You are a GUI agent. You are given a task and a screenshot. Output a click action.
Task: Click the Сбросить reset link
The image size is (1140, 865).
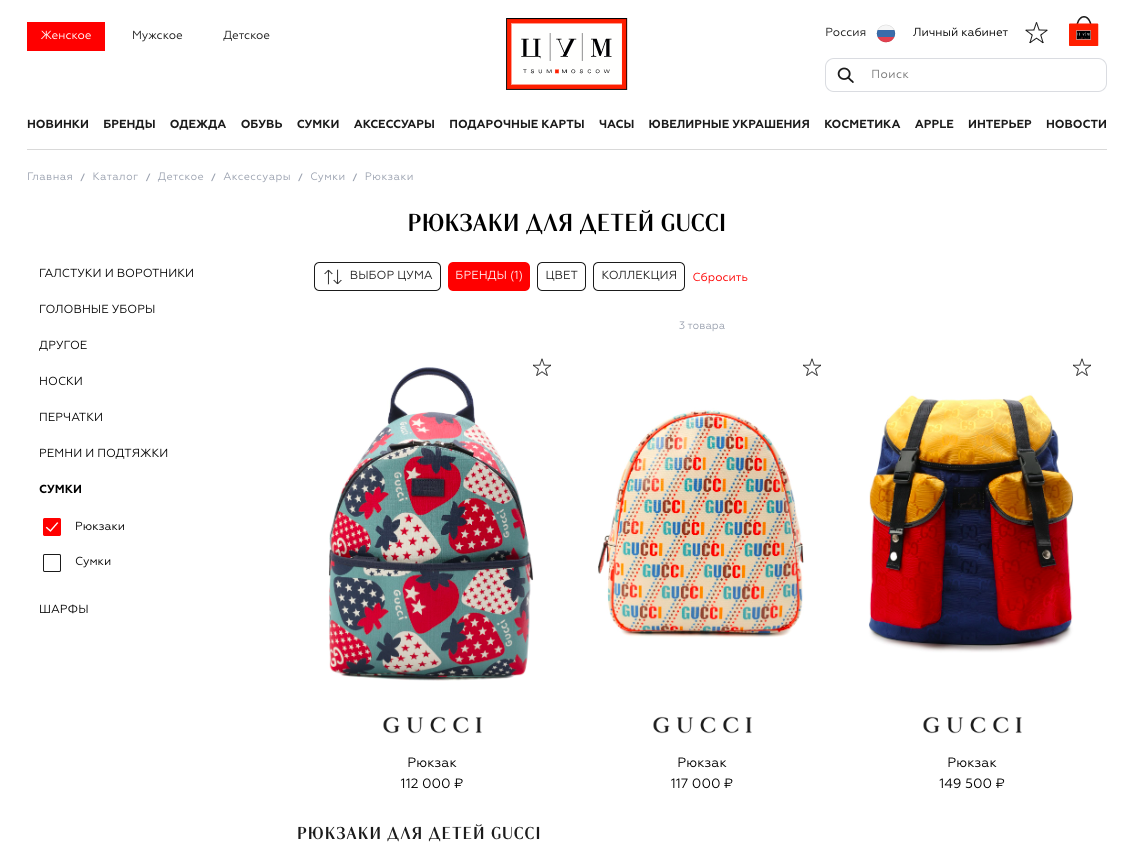[x=720, y=277]
